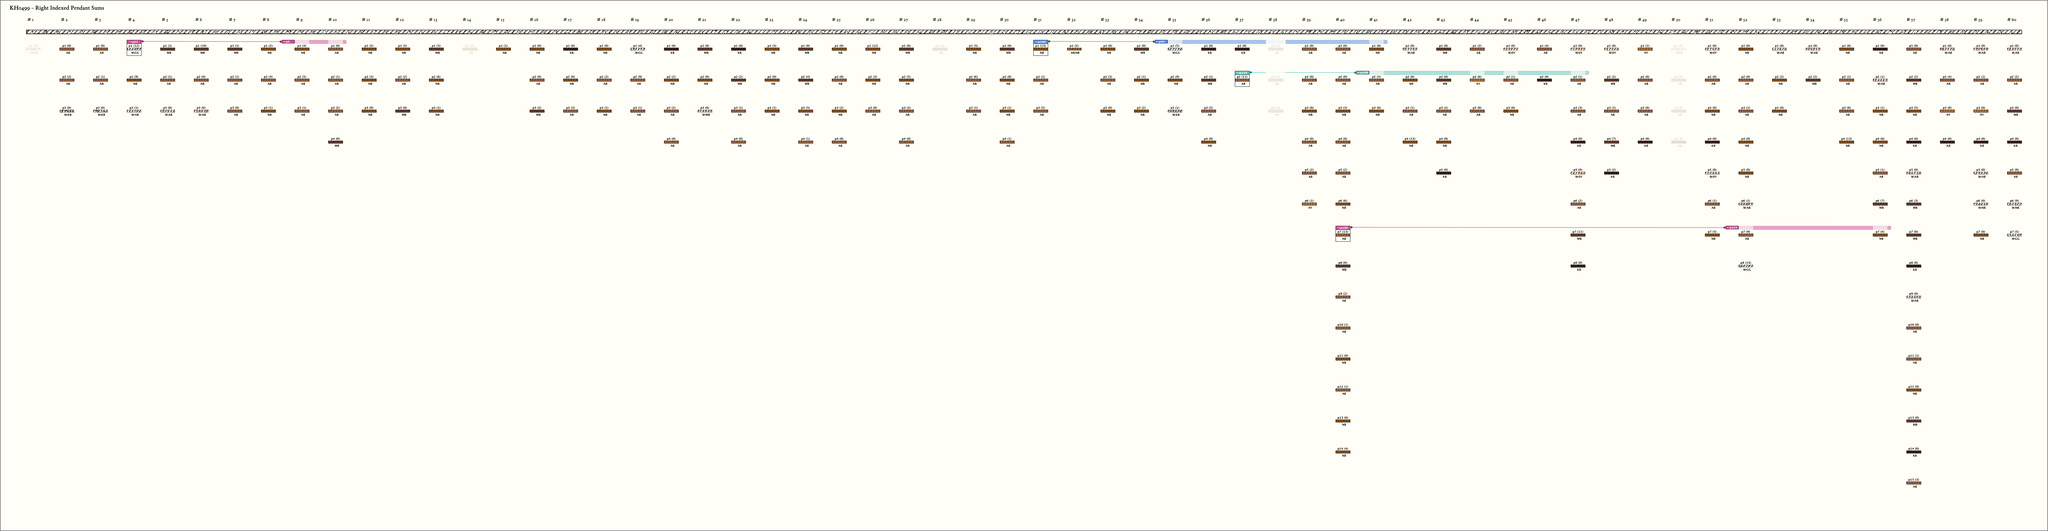The height and width of the screenshot is (531, 2048).
Task: Click the pink sum label above column 4
Action: point(134,42)
